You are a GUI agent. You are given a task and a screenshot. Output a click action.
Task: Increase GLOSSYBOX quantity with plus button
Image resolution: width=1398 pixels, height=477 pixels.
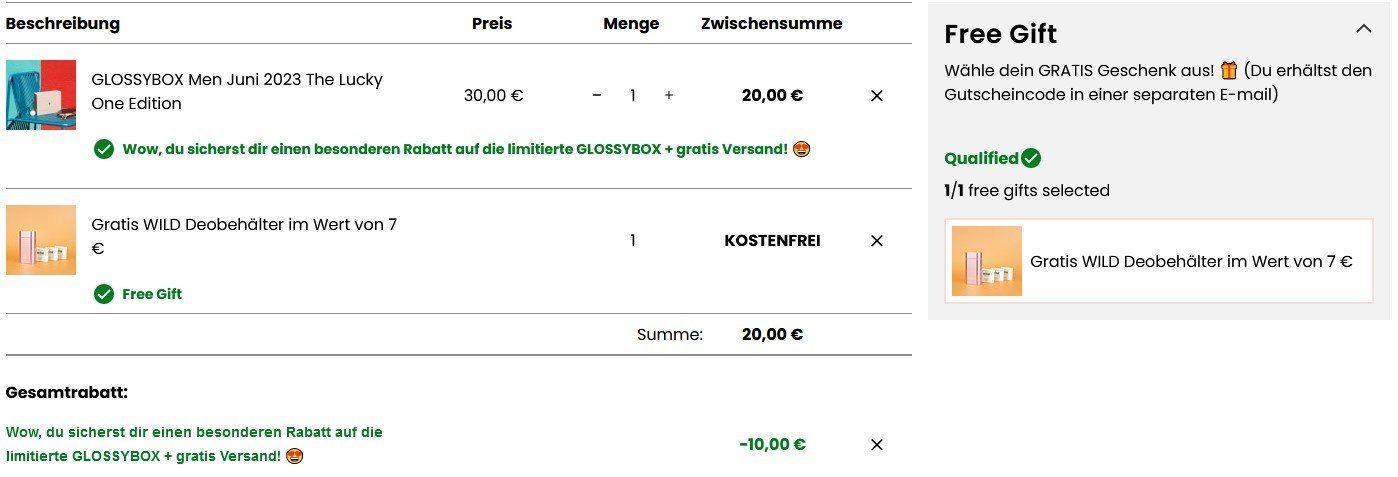[669, 96]
